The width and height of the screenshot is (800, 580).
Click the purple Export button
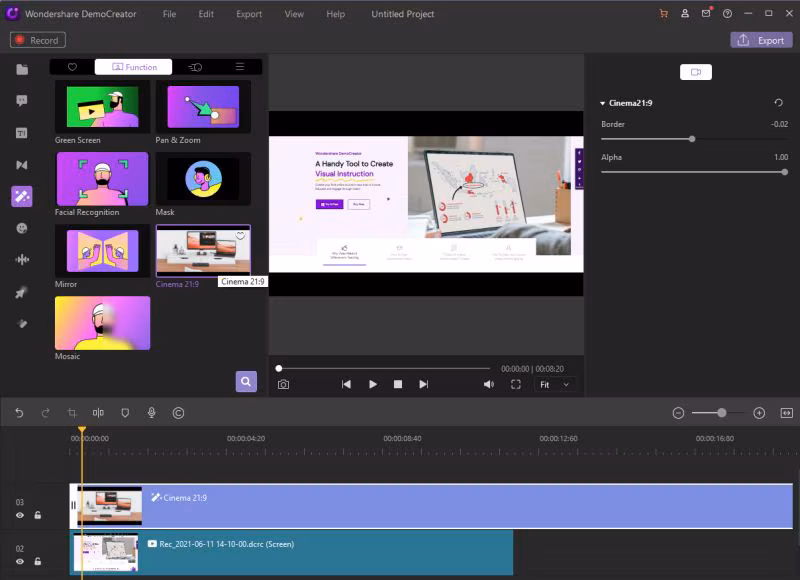pos(761,40)
